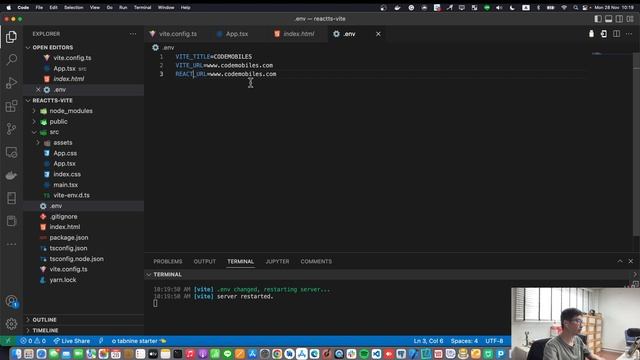Screen dimensions: 640x360
Task: Open the Problems panel tab
Action: [168, 261]
